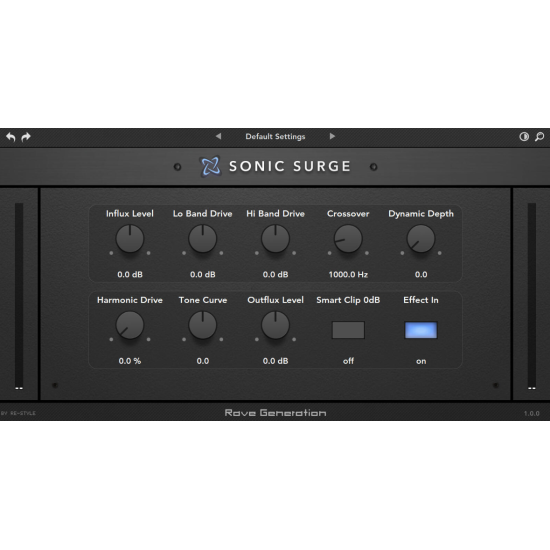
Task: Click the Smart Clip 'off' status text
Action: pos(348,361)
